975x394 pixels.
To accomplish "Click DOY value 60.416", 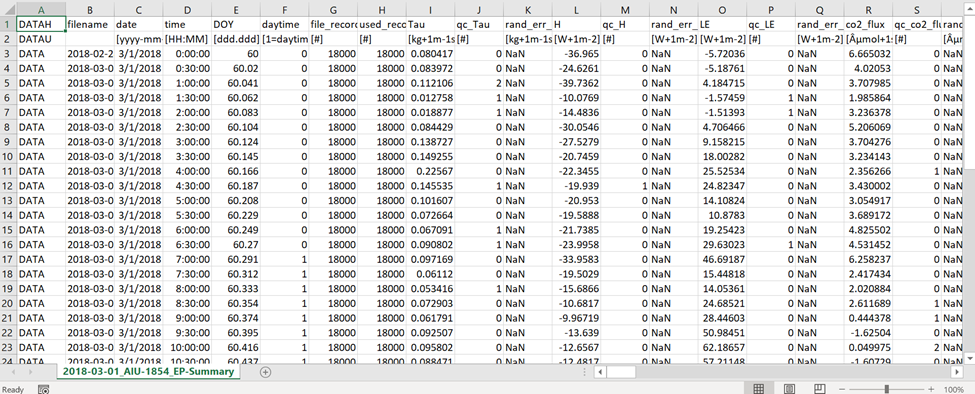I will 236,346.
